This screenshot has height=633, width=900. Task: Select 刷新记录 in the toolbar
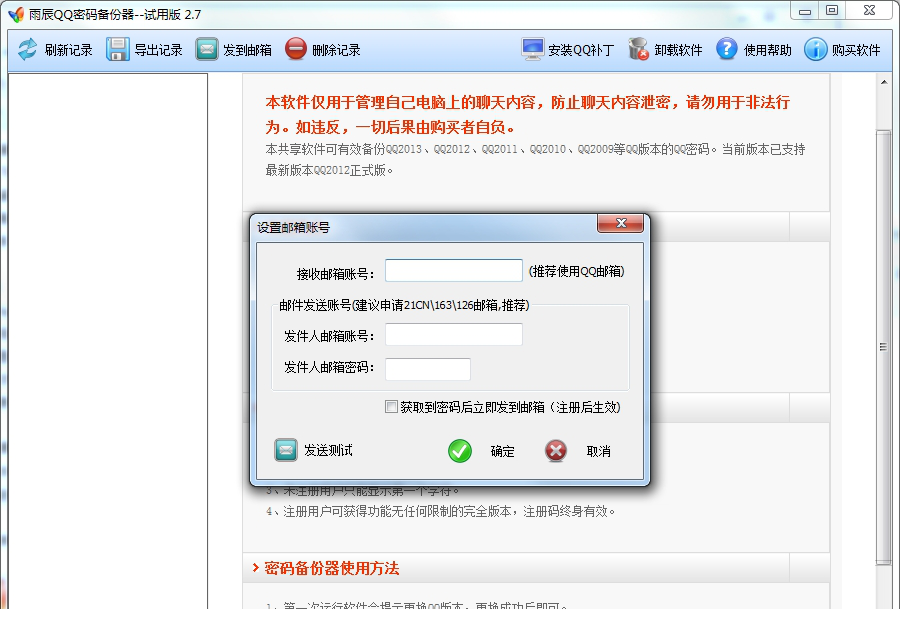[68, 51]
